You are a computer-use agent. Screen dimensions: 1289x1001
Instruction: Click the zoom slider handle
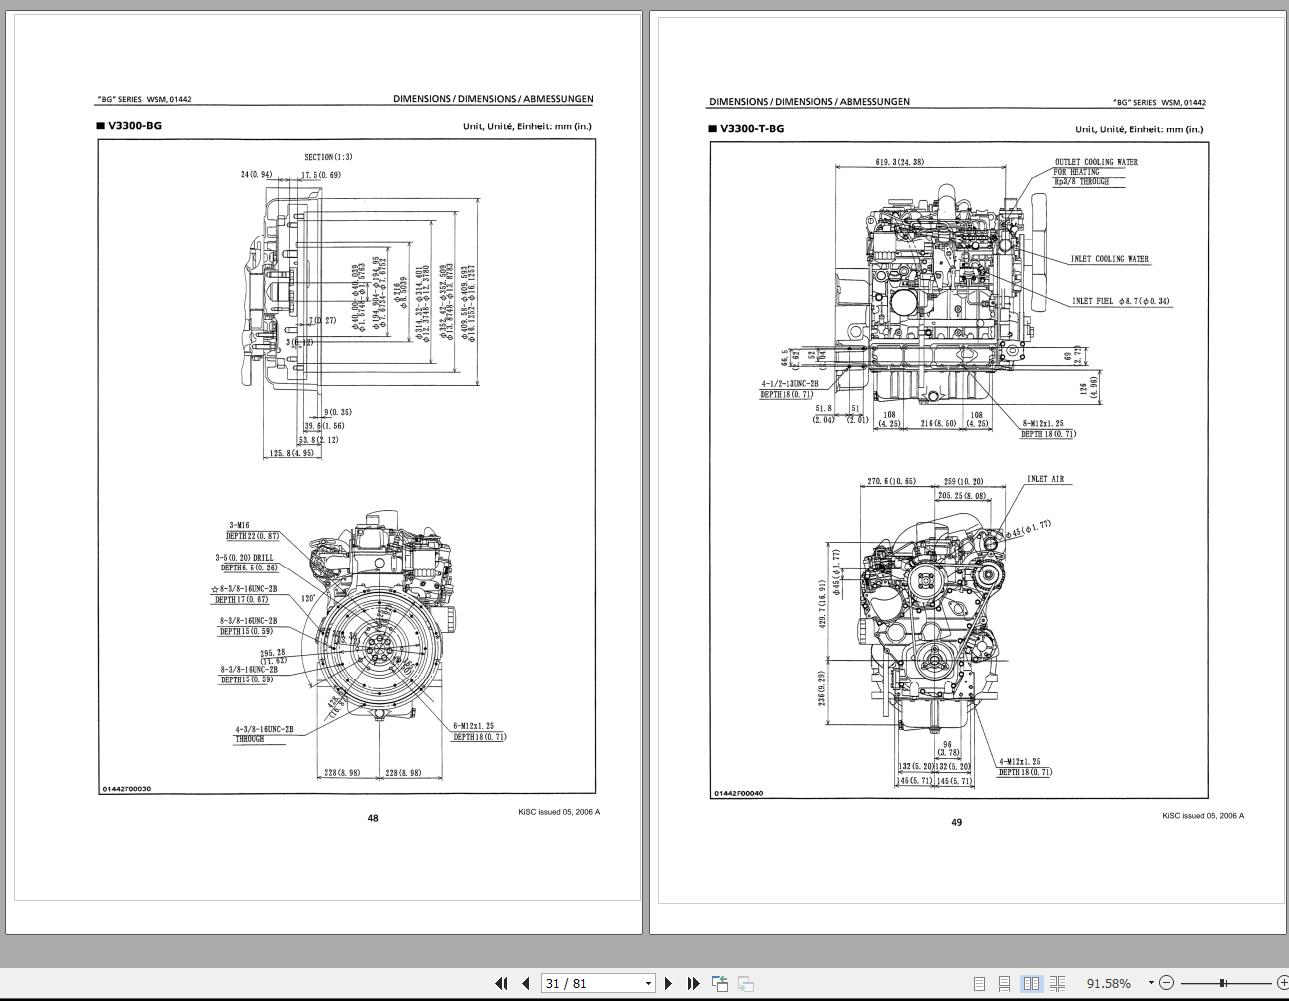click(x=1222, y=983)
